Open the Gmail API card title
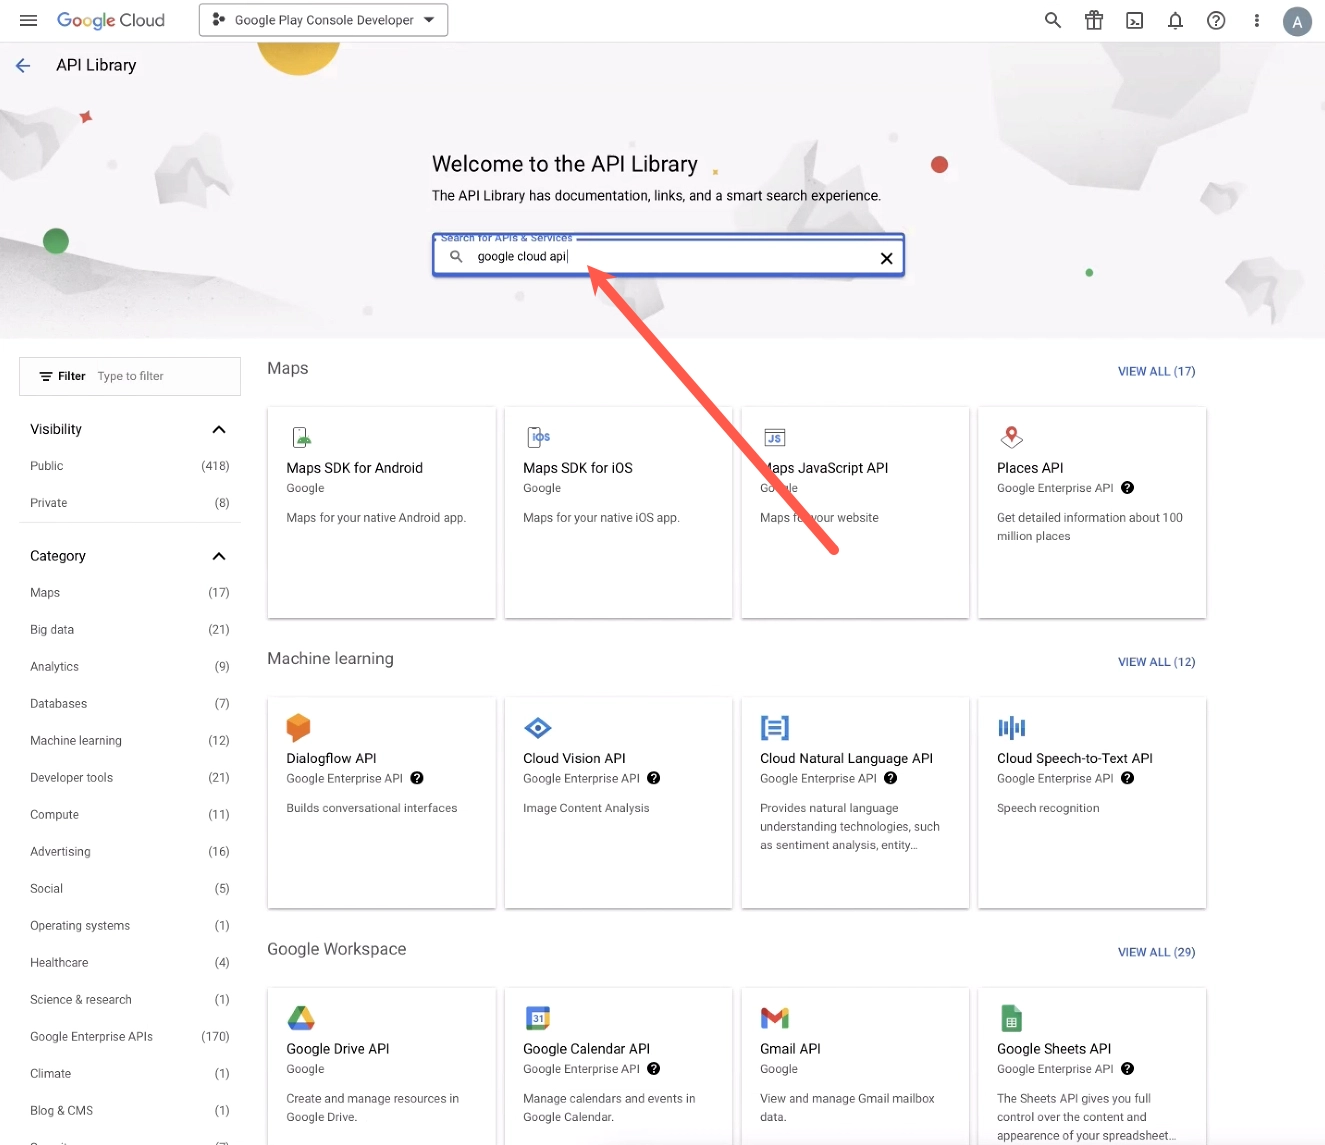The width and height of the screenshot is (1325, 1145). click(790, 1049)
